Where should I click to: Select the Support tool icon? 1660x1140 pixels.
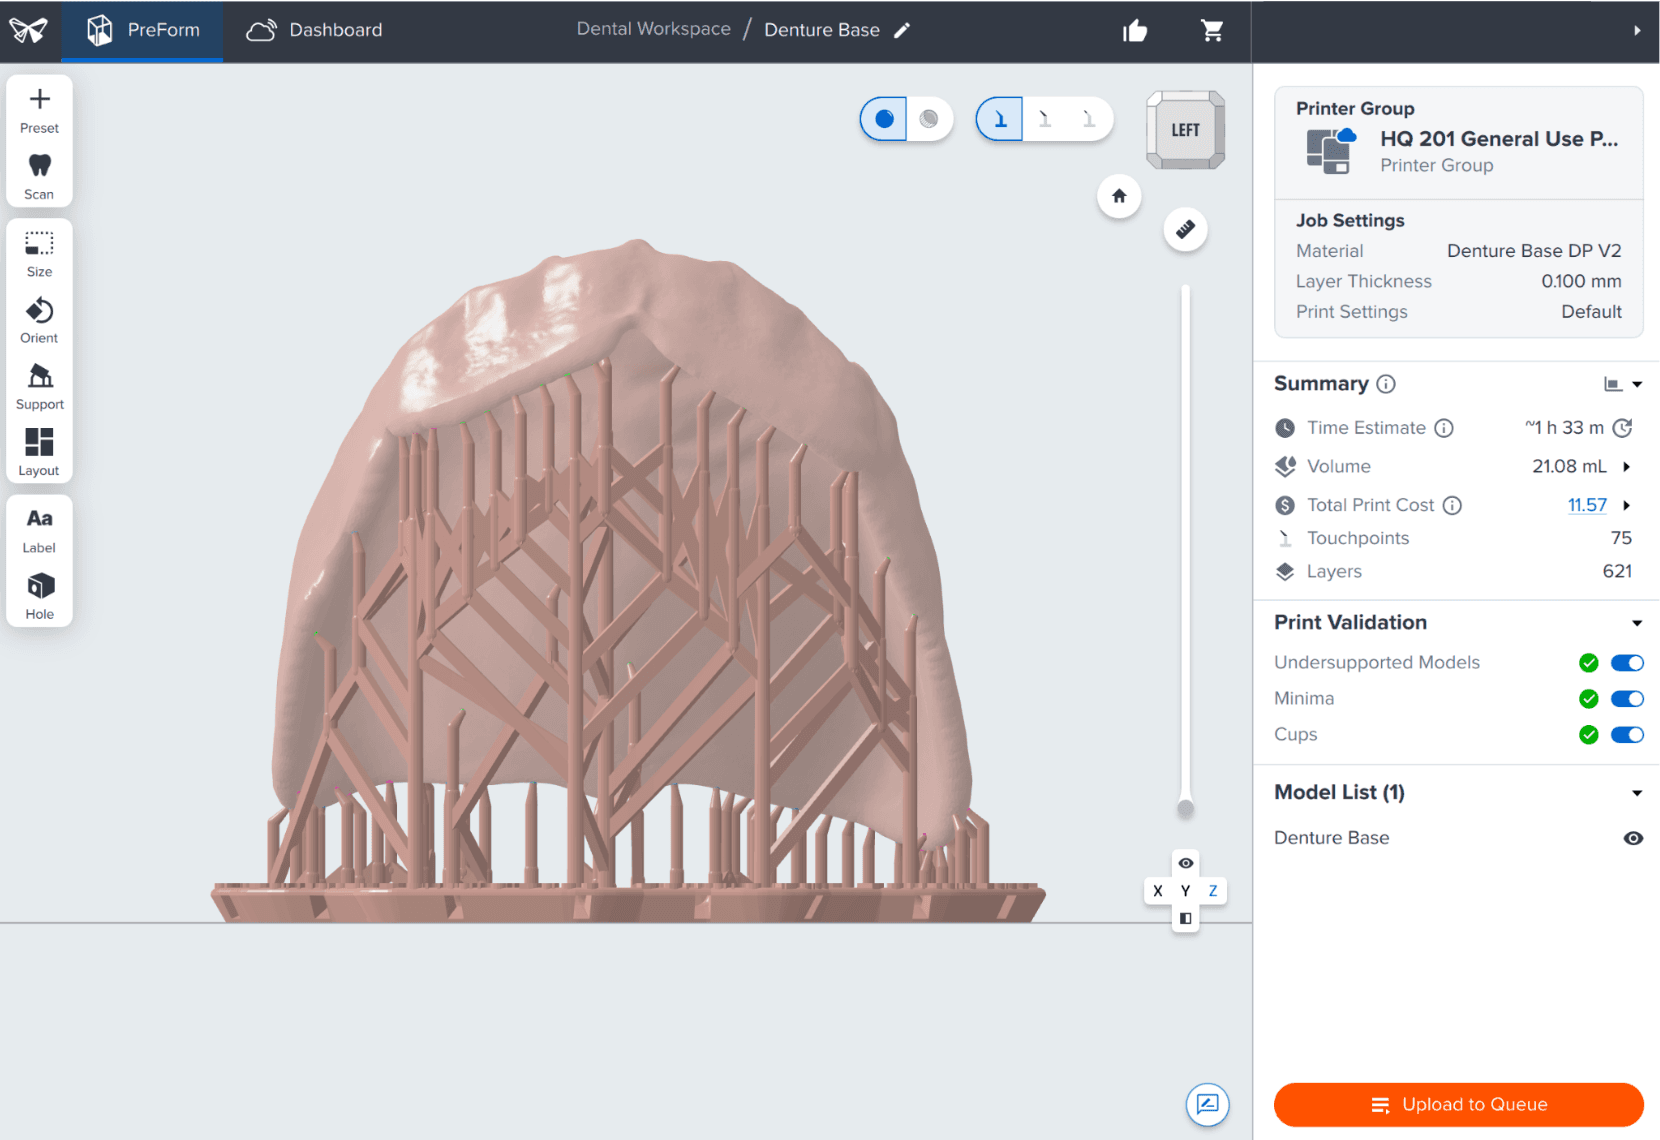(39, 377)
